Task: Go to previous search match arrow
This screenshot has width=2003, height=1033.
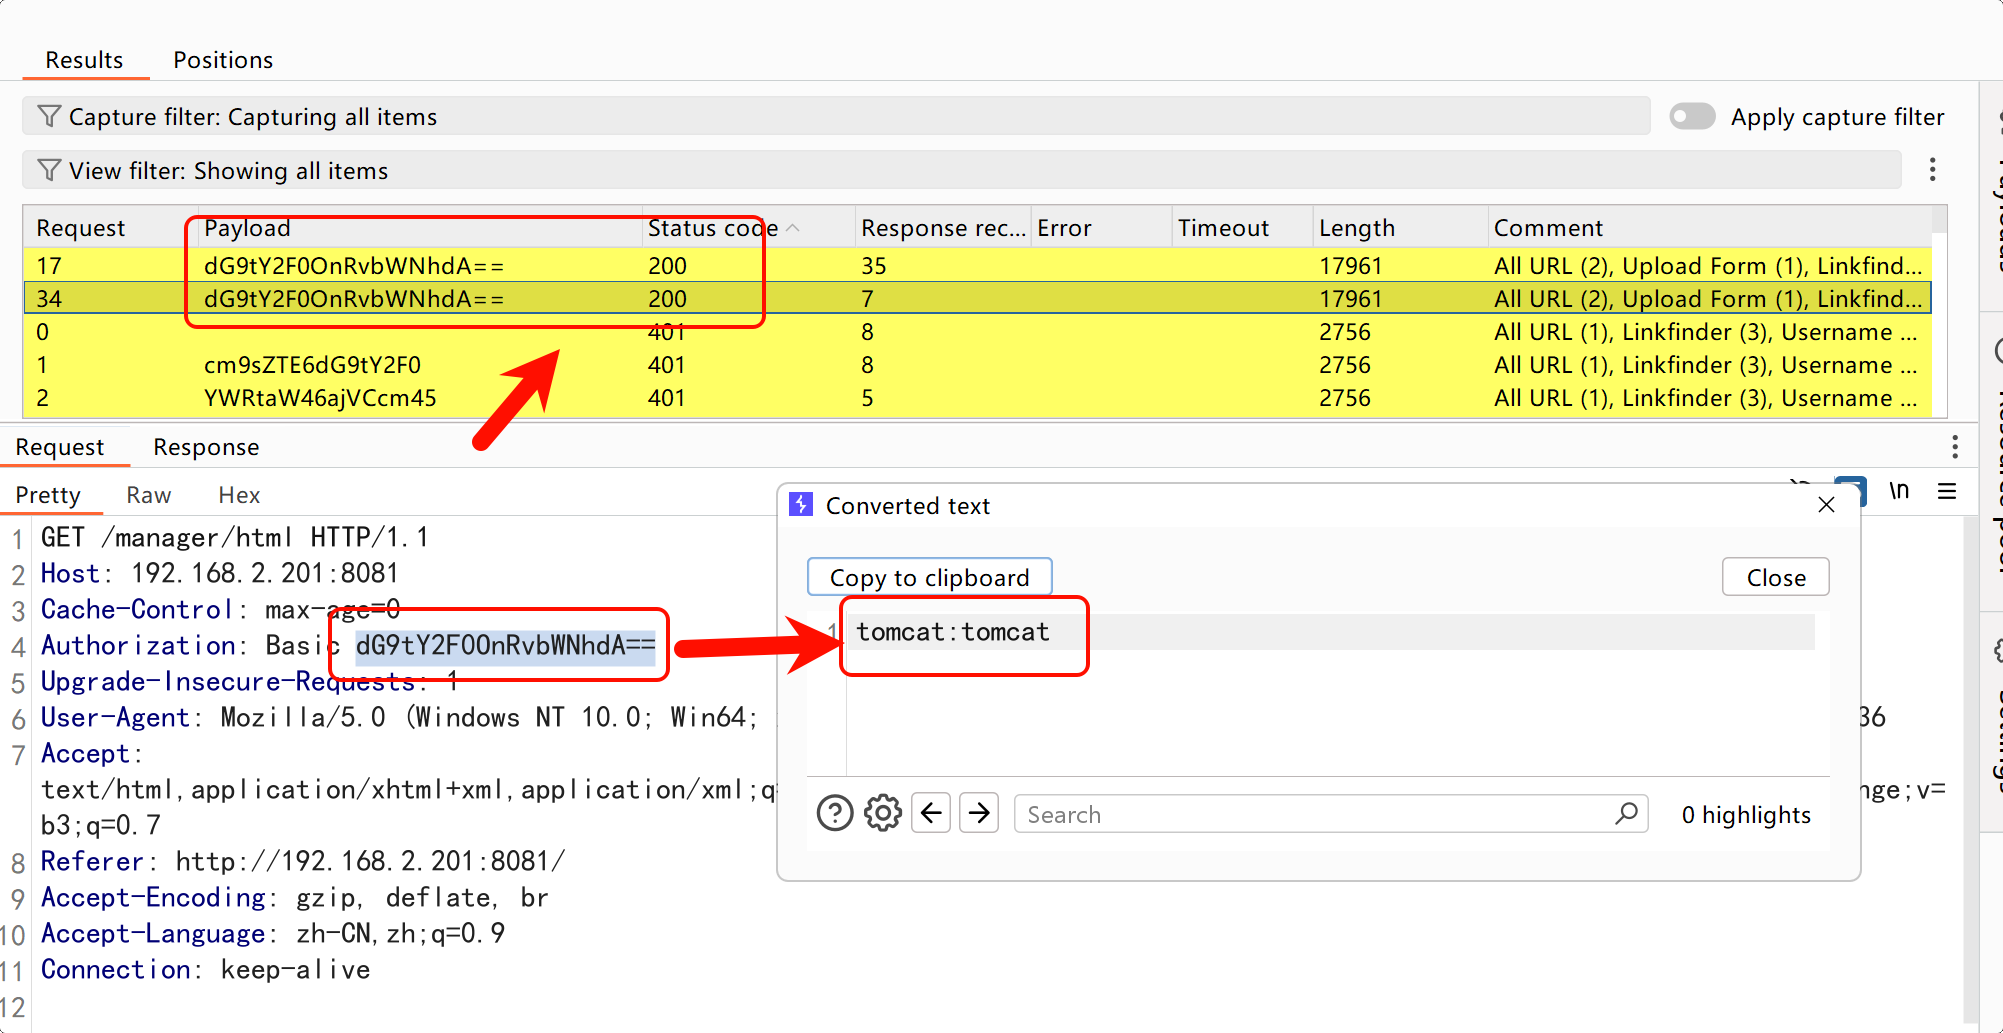Action: pyautogui.click(x=931, y=814)
